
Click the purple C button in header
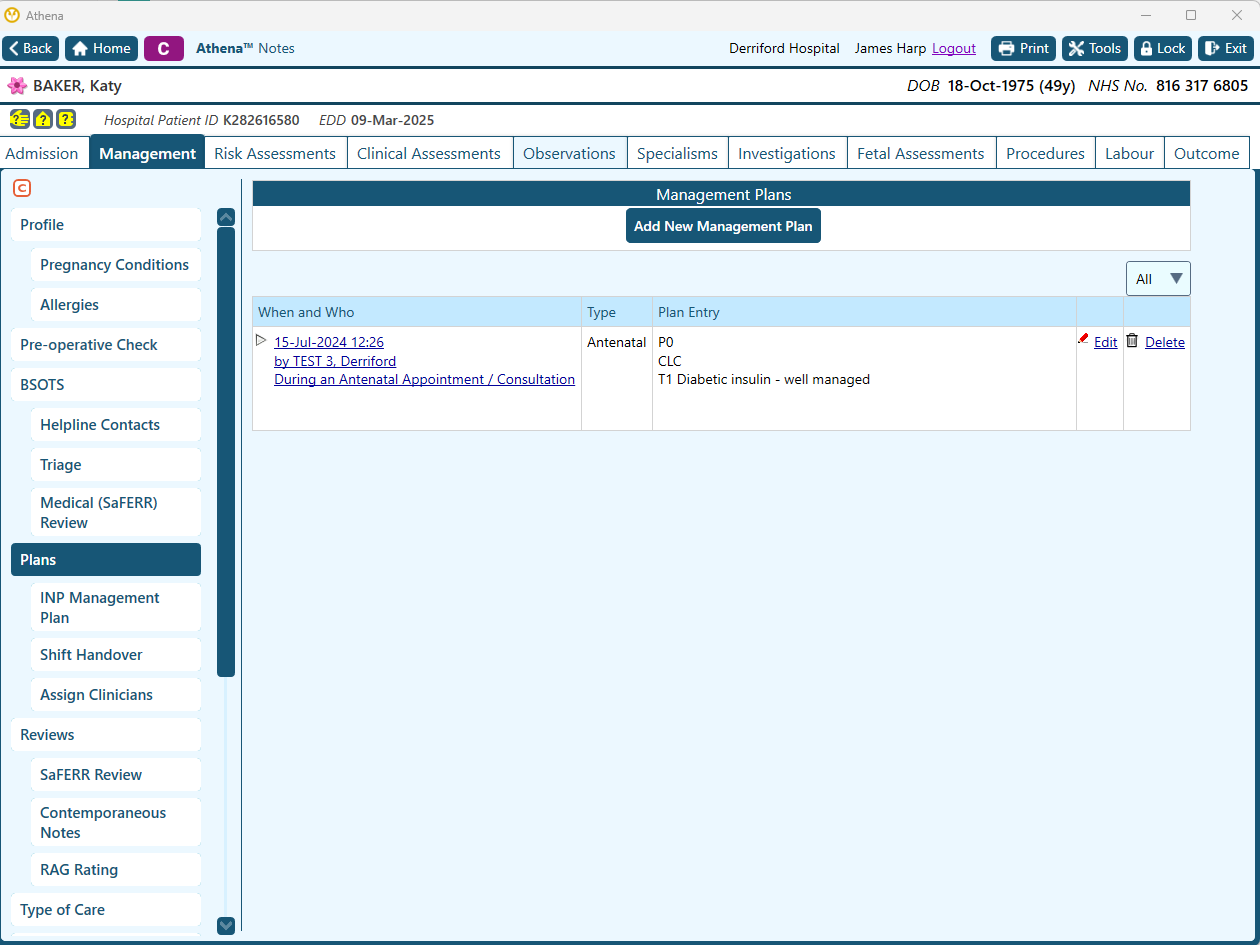click(x=164, y=48)
